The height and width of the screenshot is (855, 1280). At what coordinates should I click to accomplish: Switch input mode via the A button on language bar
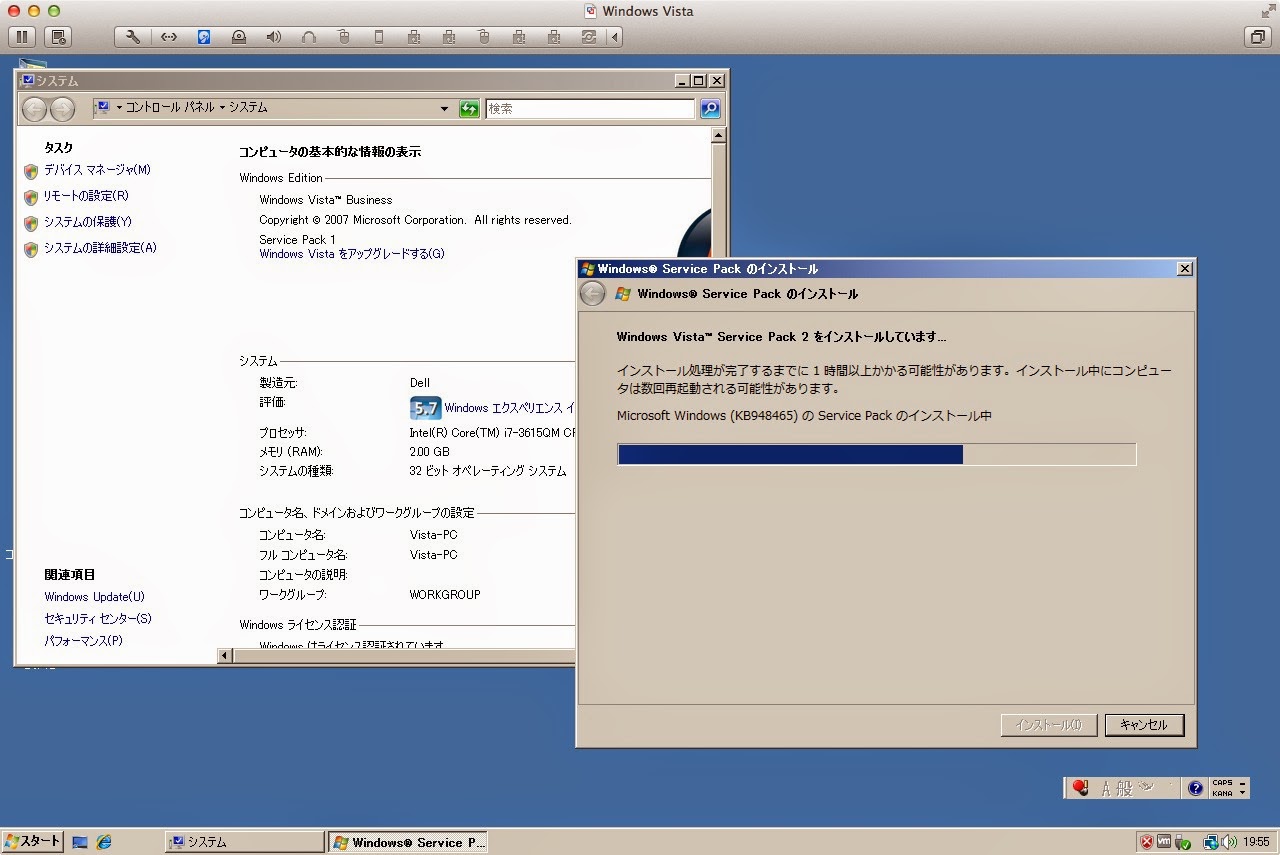pos(1106,788)
